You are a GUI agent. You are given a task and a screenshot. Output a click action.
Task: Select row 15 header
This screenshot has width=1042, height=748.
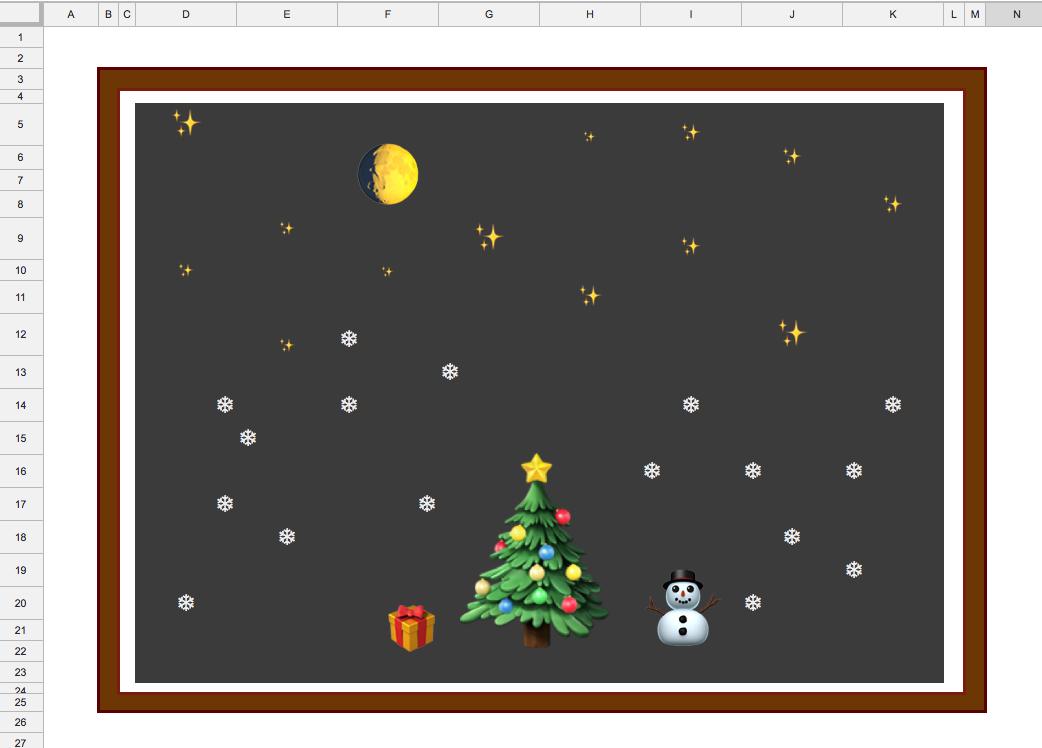(21, 438)
